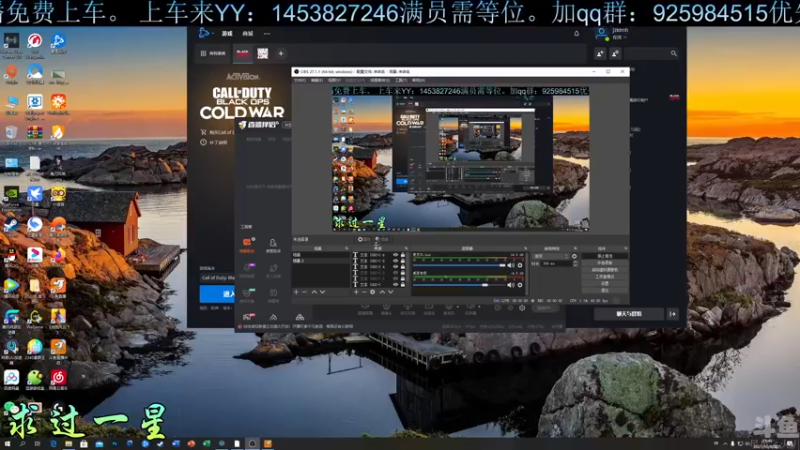
Task: Open Battle.net 商城 tab
Action: pyautogui.click(x=248, y=34)
